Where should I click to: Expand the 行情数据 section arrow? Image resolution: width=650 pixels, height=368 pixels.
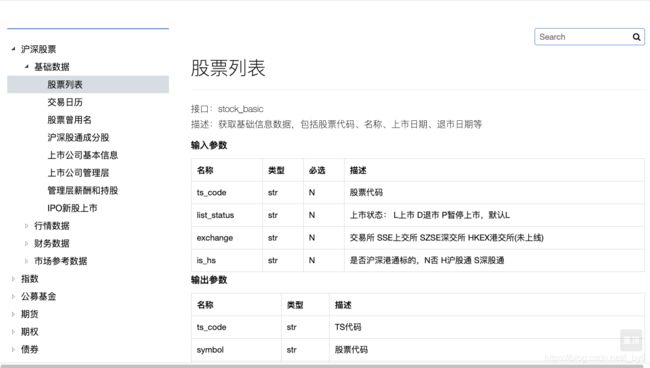[x=27, y=226]
